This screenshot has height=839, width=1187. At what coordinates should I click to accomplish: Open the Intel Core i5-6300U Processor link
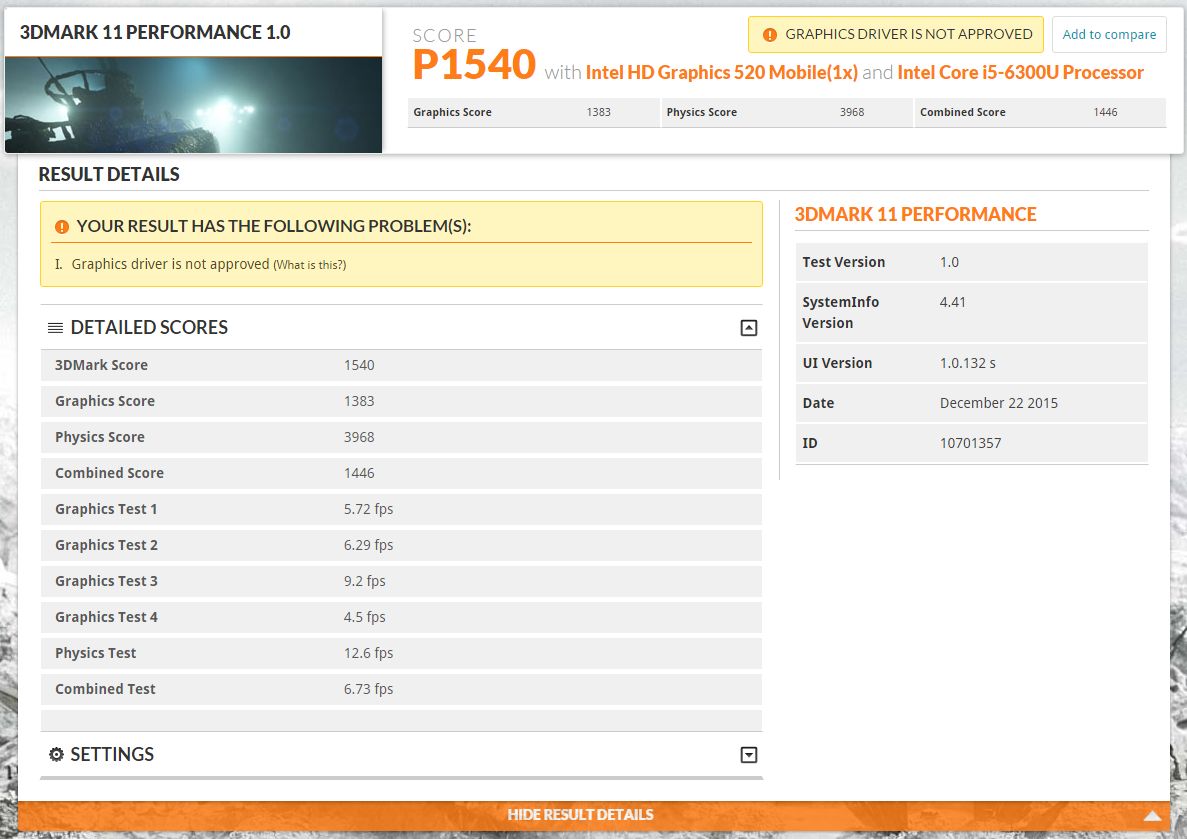pyautogui.click(x=1020, y=73)
